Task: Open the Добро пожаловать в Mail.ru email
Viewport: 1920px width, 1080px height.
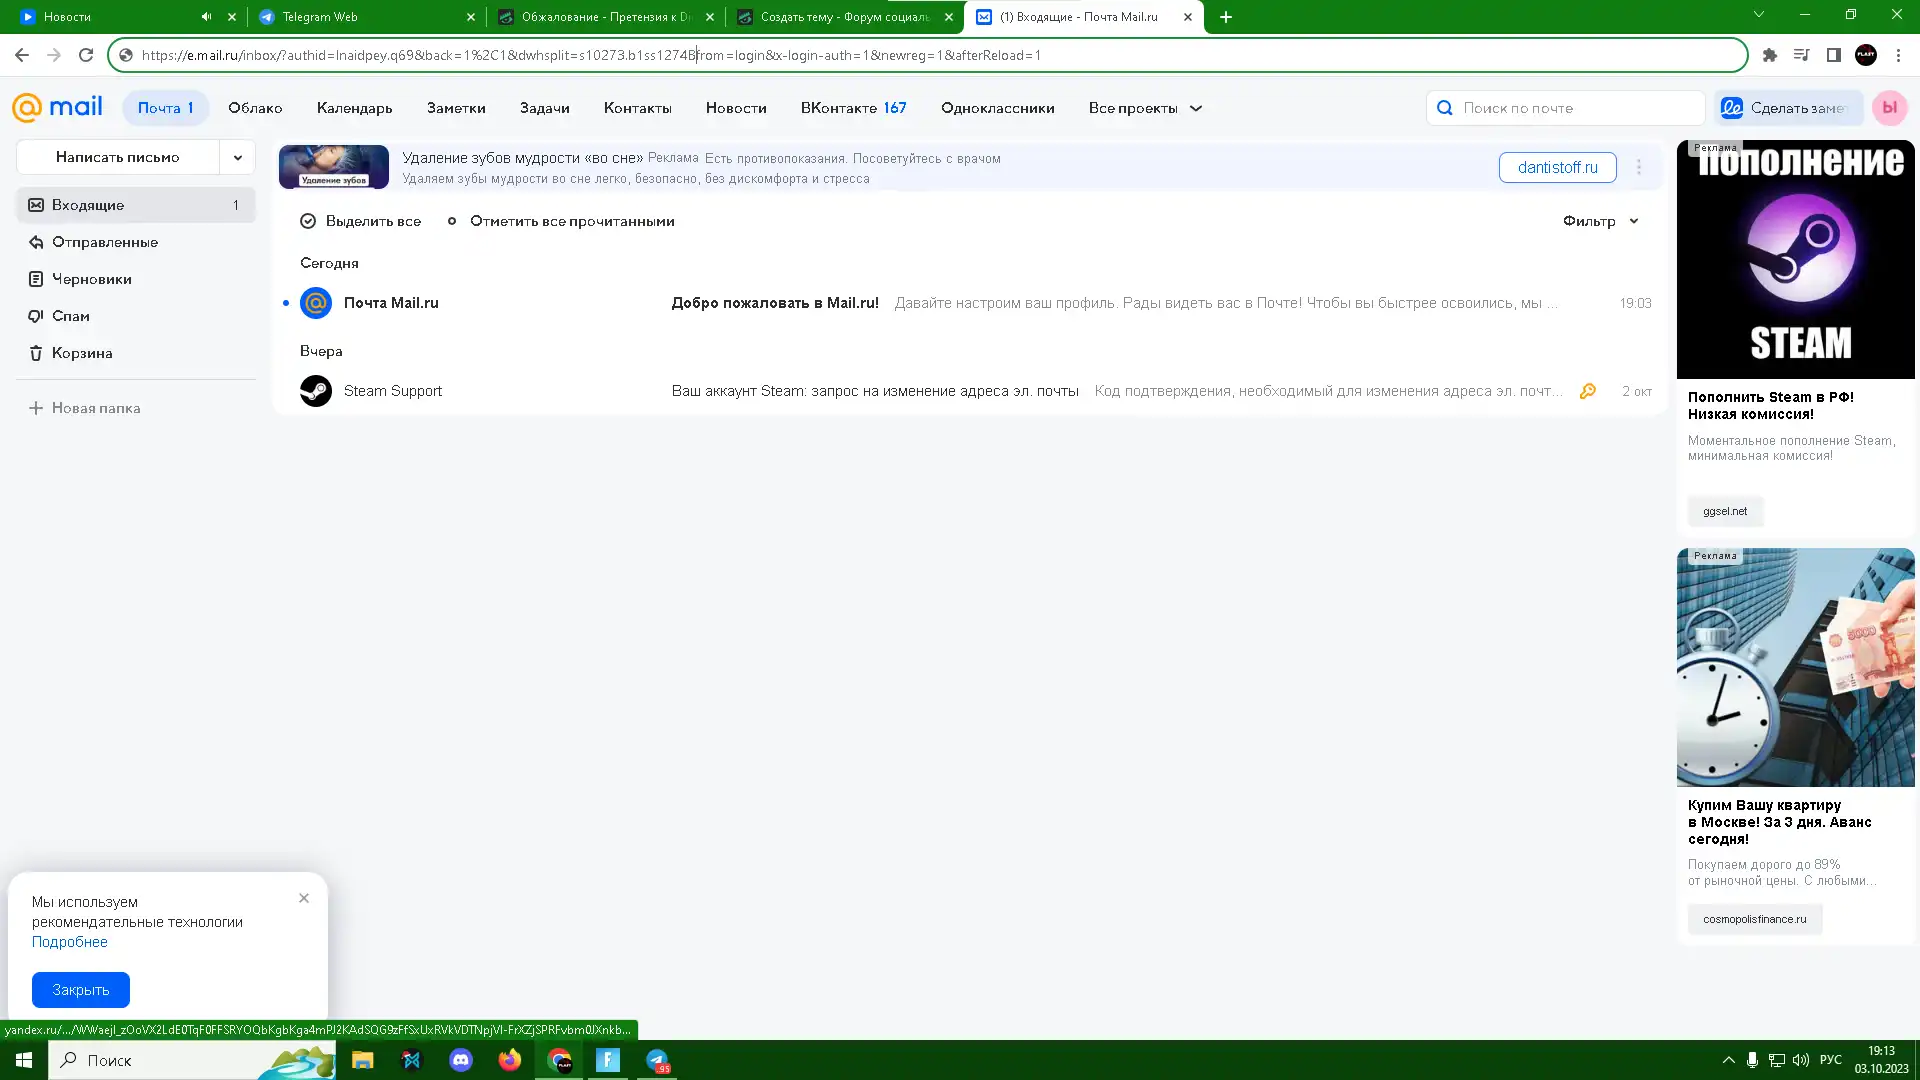Action: (968, 303)
